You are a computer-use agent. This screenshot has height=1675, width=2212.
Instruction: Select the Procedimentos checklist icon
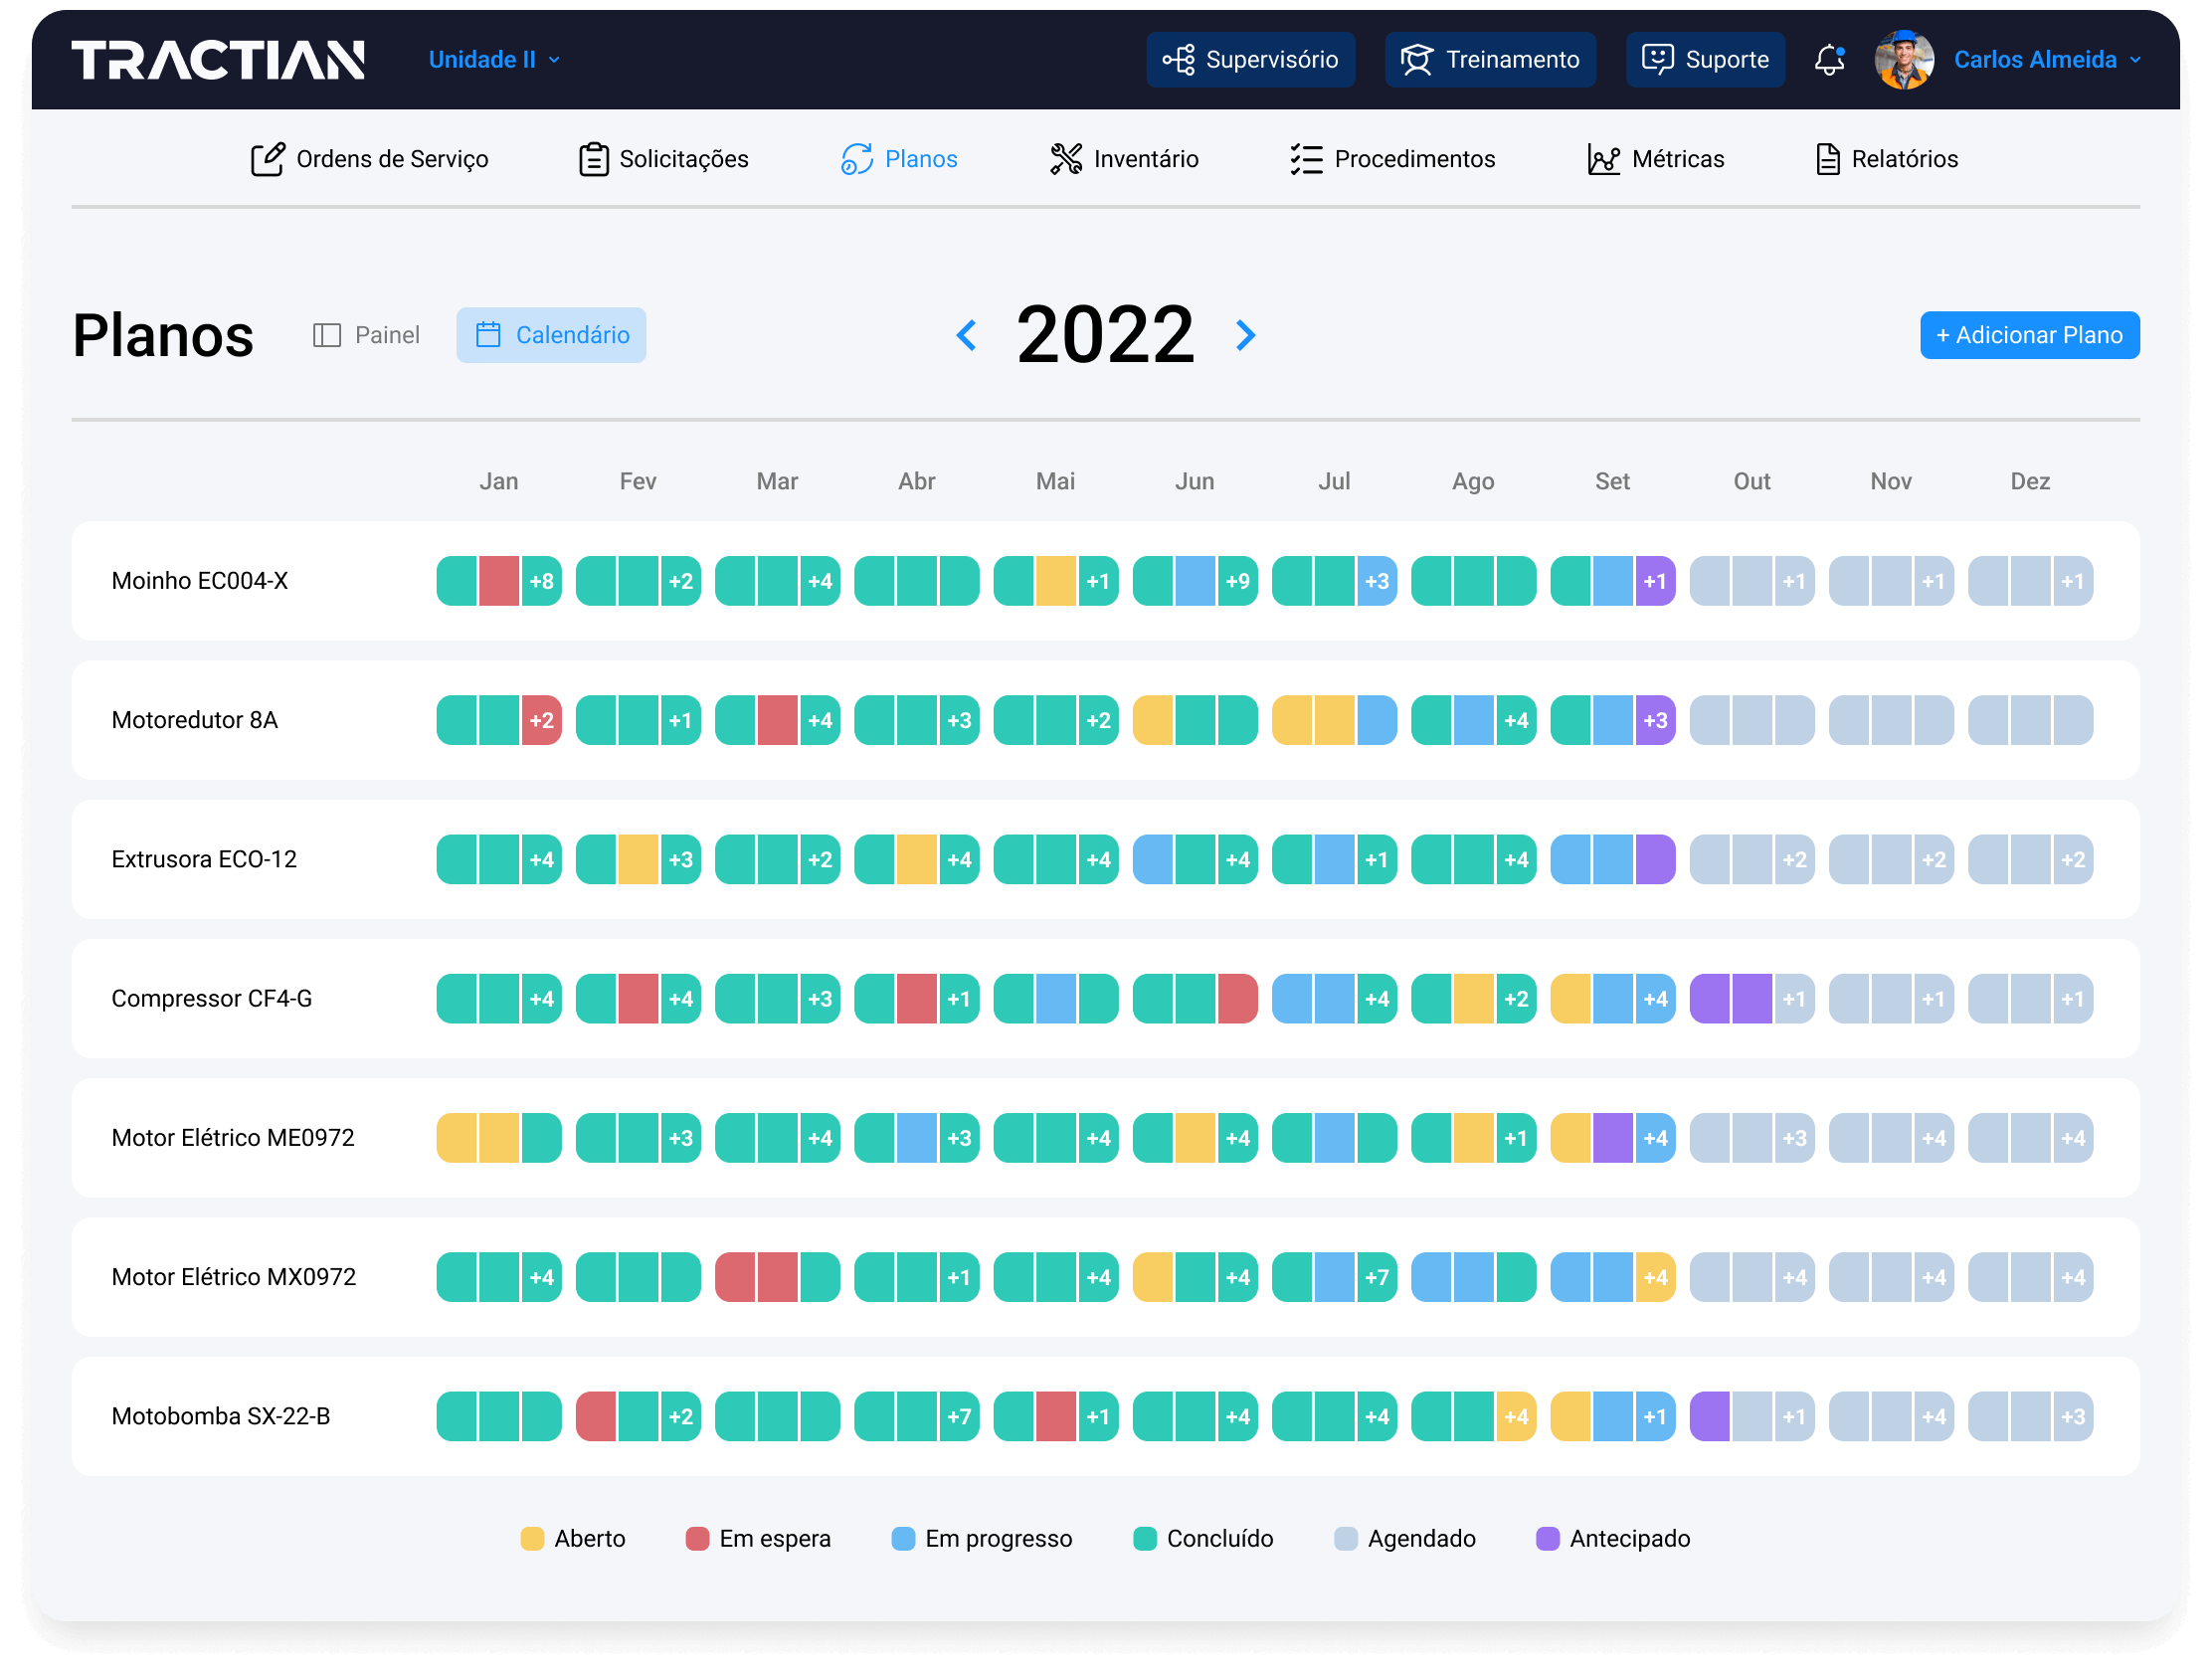click(x=1305, y=158)
